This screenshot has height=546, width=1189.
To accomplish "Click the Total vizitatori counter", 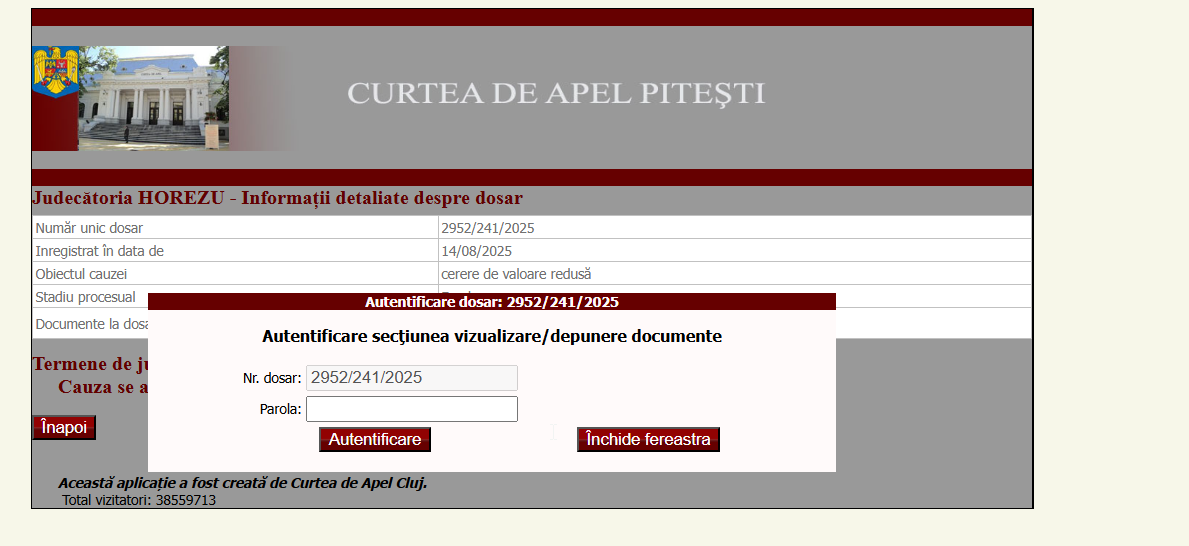I will point(139,500).
